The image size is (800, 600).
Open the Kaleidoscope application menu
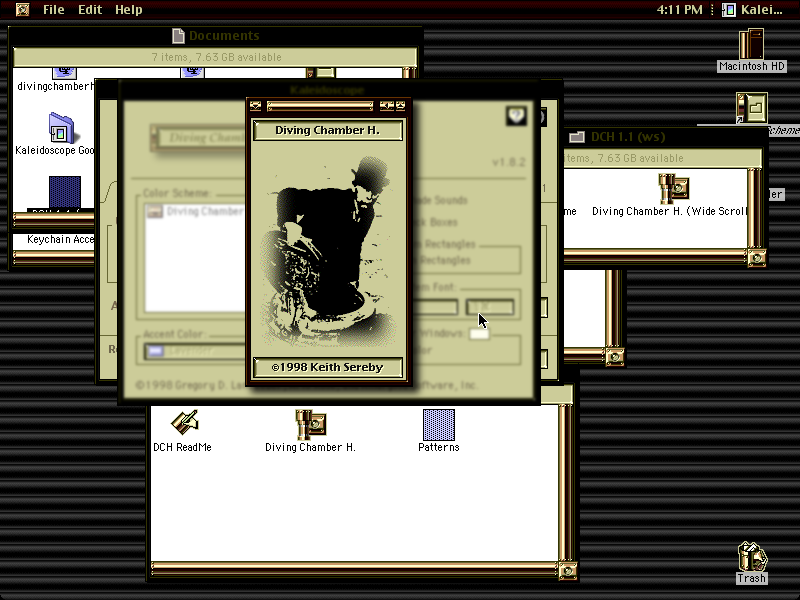(753, 10)
